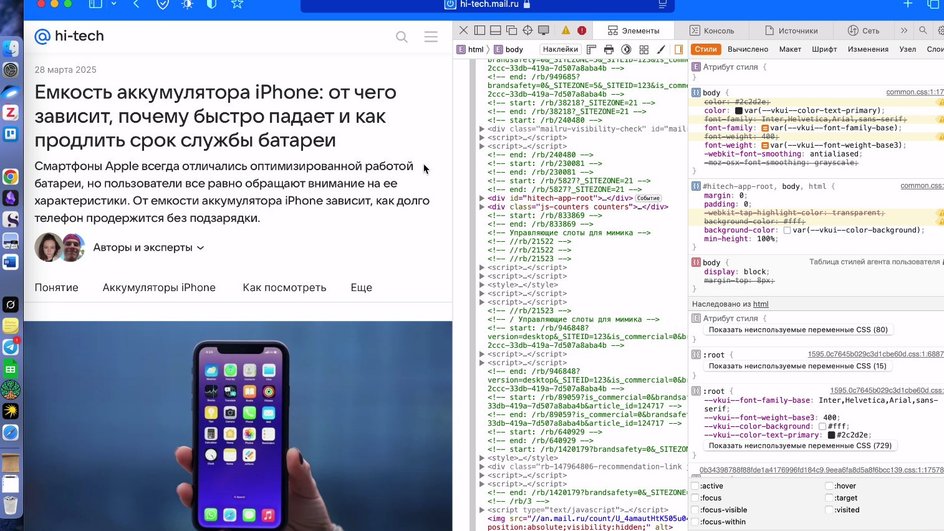Image resolution: width=944 pixels, height=531 pixels.
Task: Close Web Inspector with the X icon
Action: 463,30
